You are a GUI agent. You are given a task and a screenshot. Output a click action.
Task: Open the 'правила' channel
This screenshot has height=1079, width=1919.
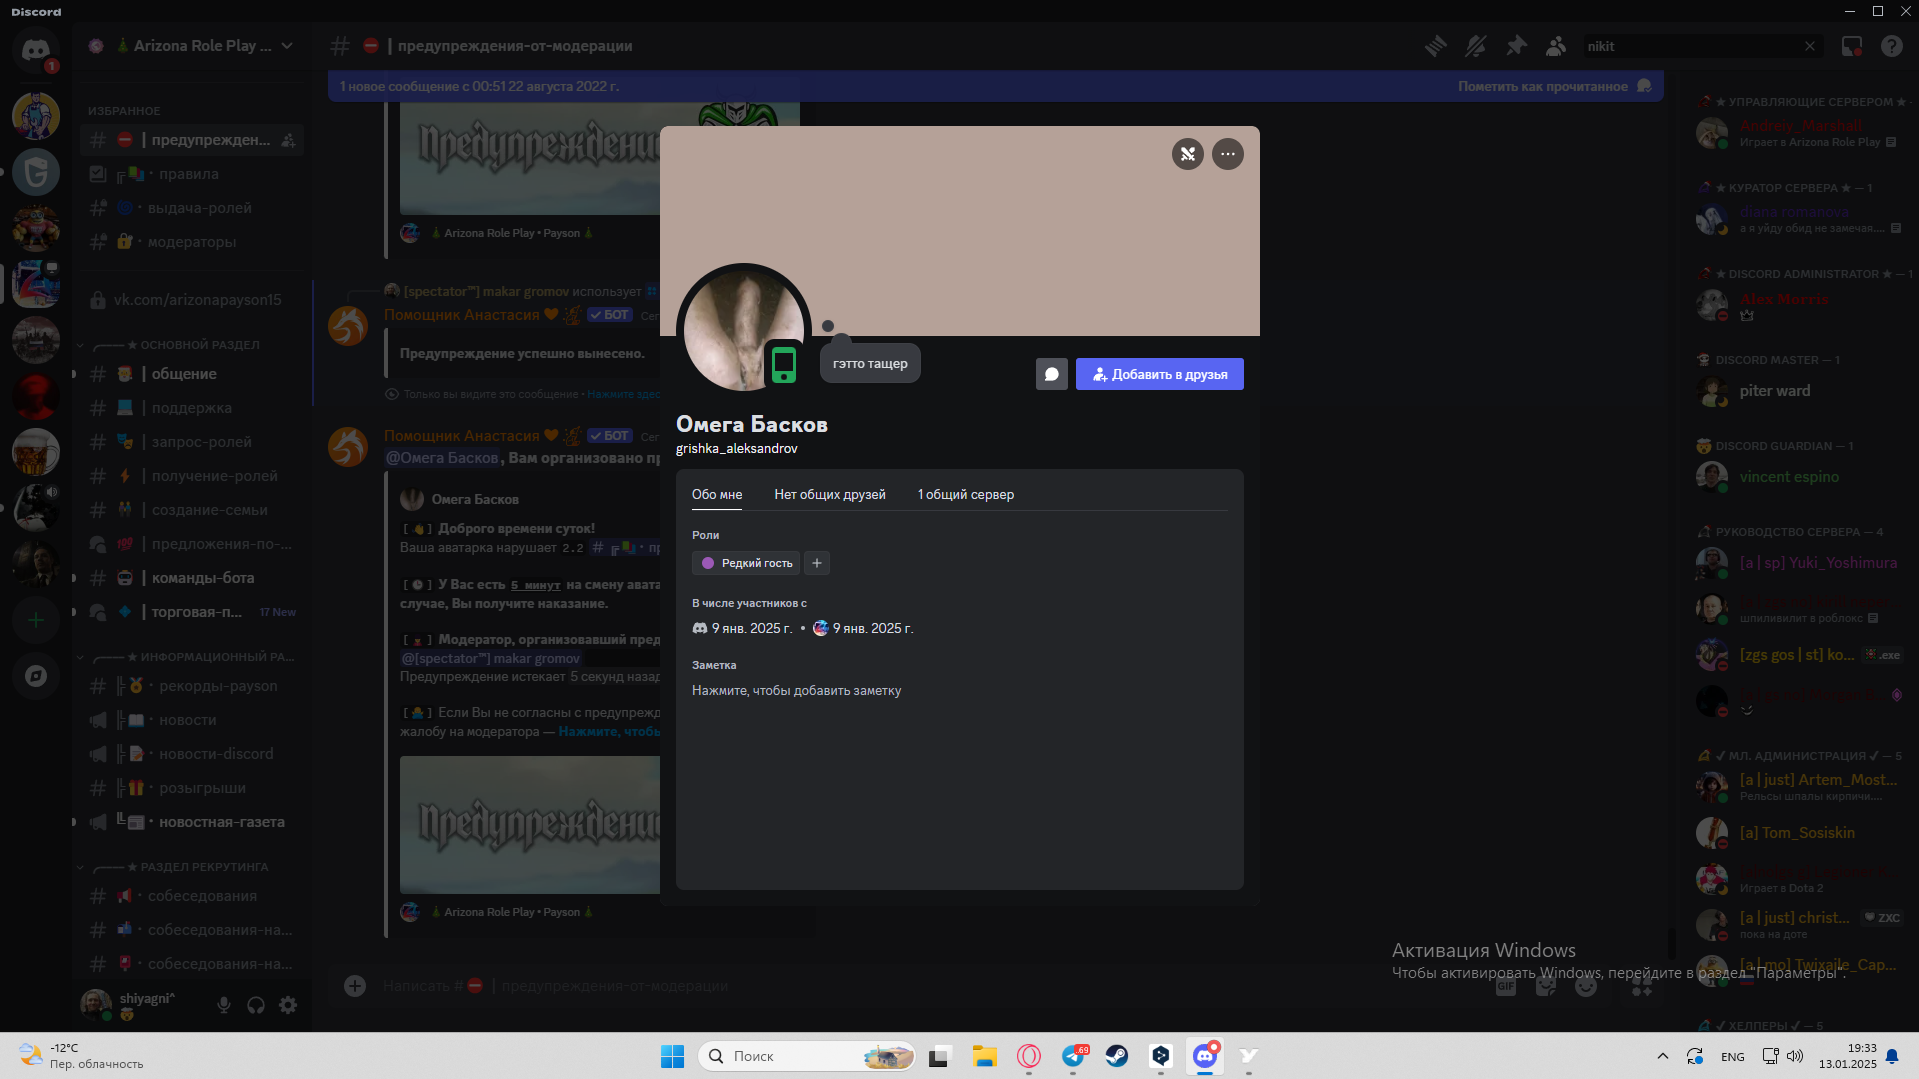[x=192, y=174]
